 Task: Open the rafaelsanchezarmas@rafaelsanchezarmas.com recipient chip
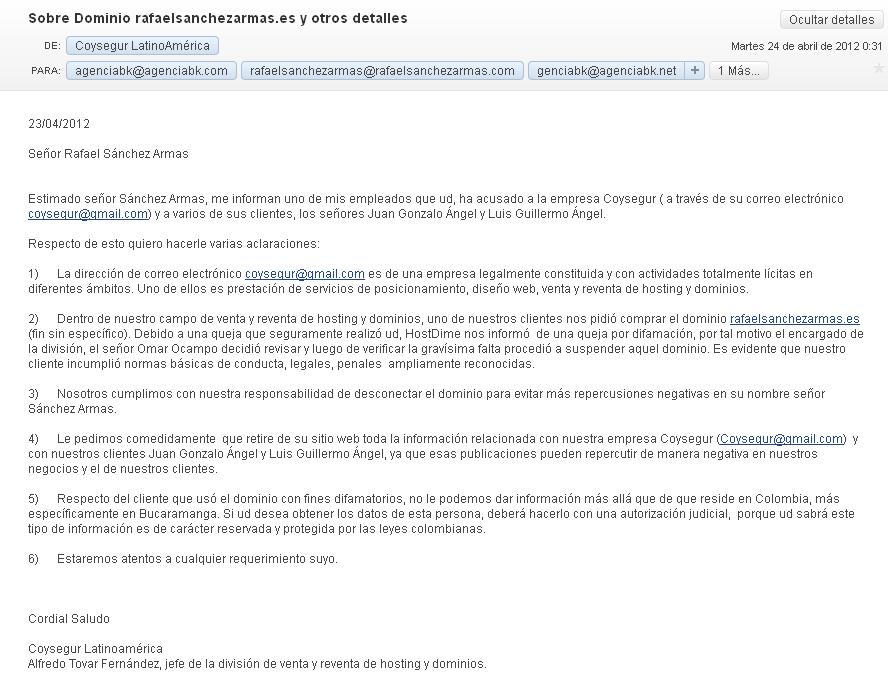pos(382,71)
